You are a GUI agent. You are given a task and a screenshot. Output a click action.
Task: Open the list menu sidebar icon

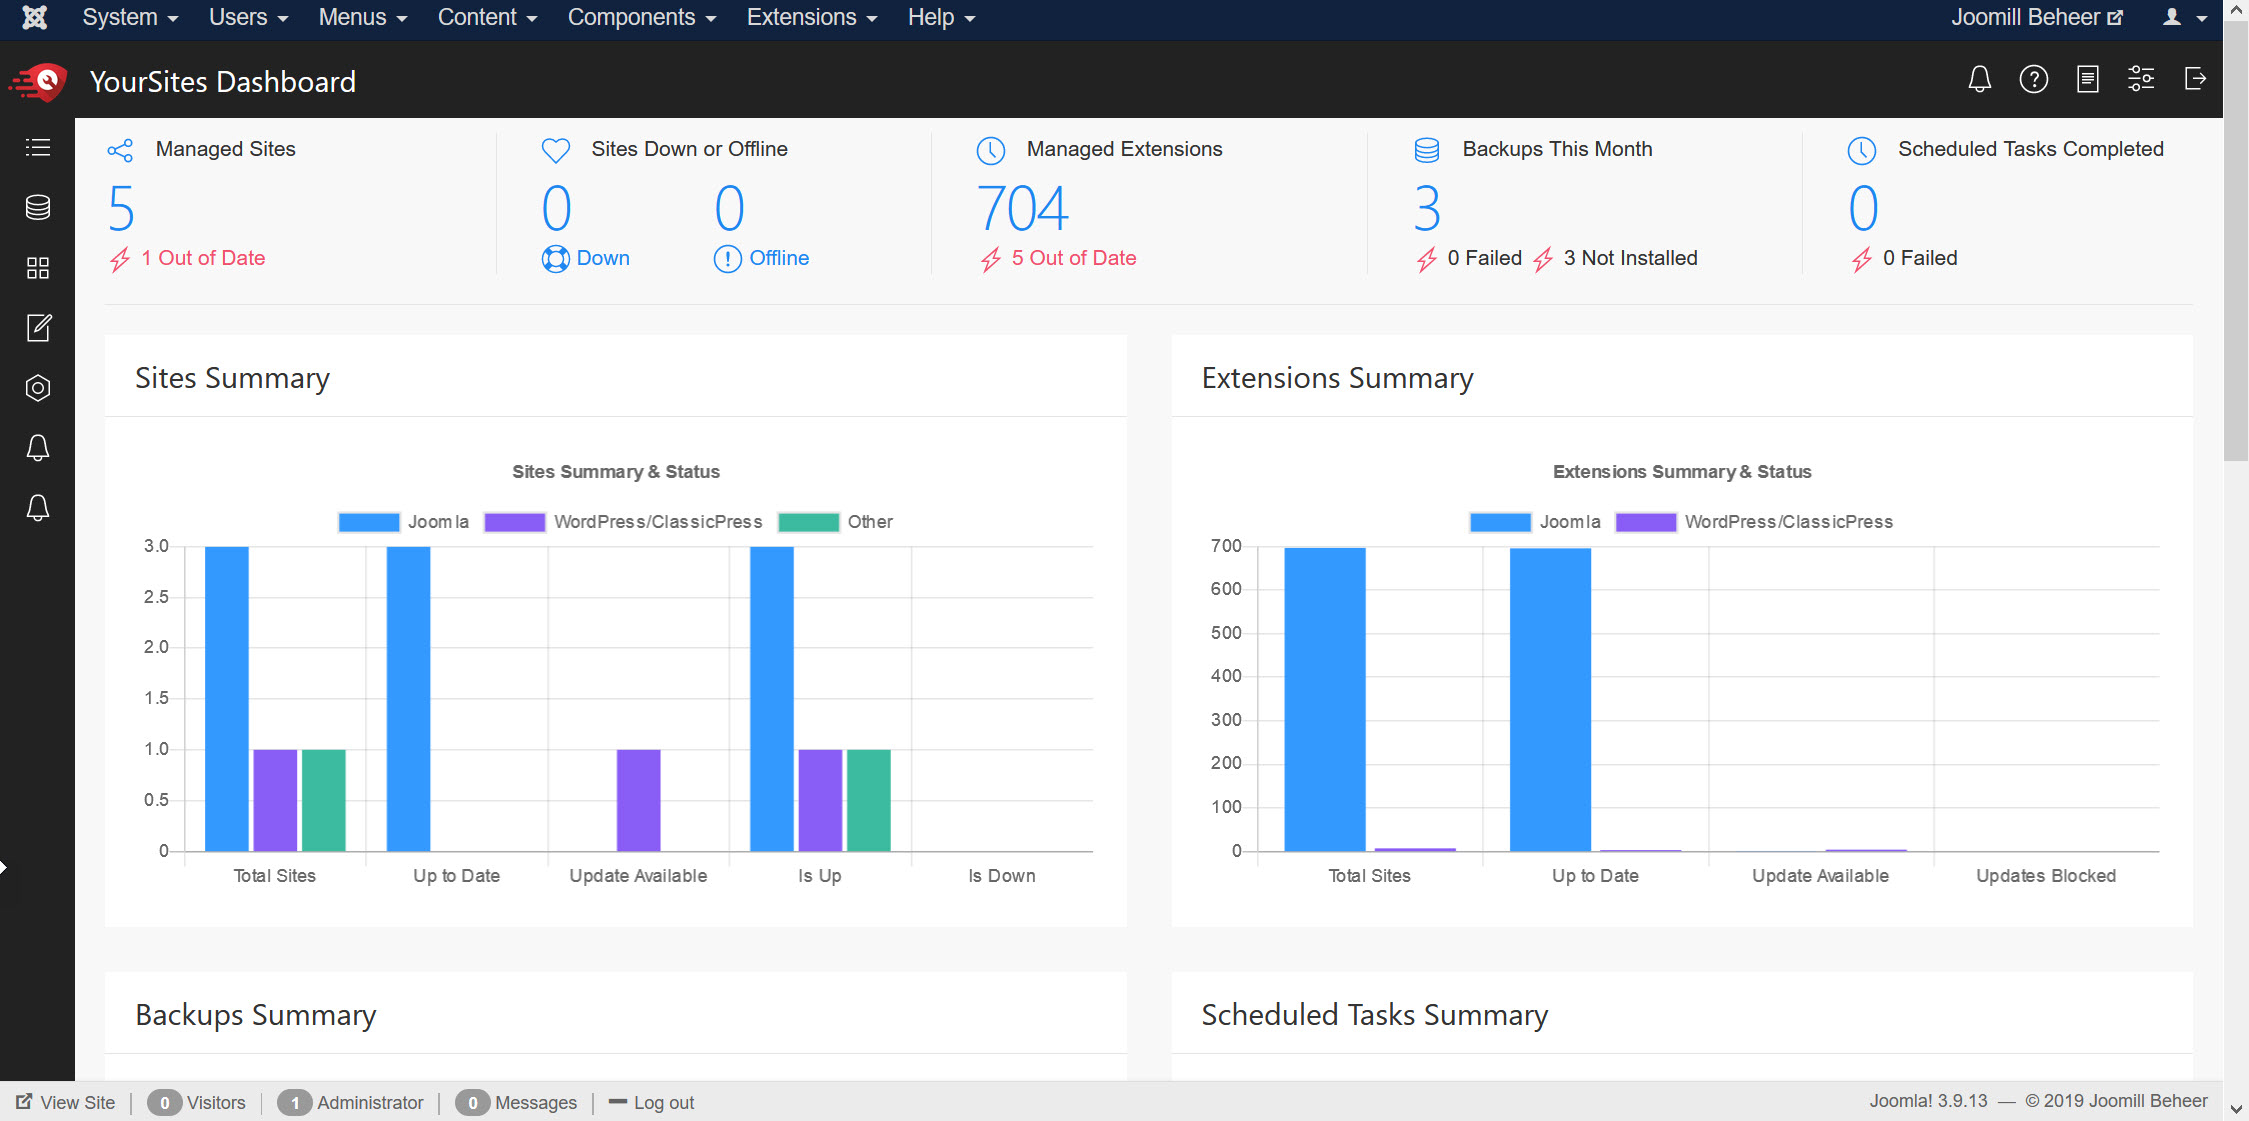[38, 148]
